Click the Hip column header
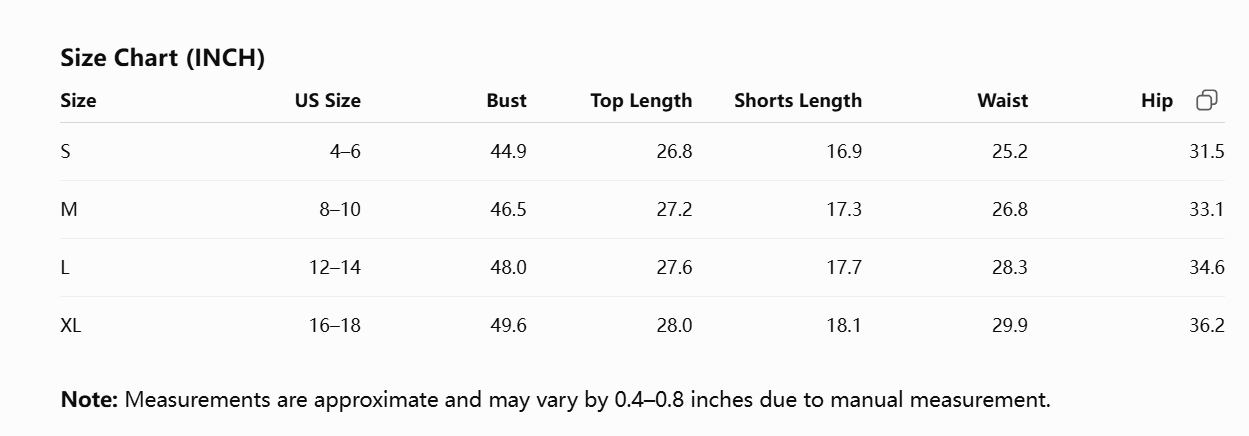Screen dimensions: 1249x436 coord(1157,100)
